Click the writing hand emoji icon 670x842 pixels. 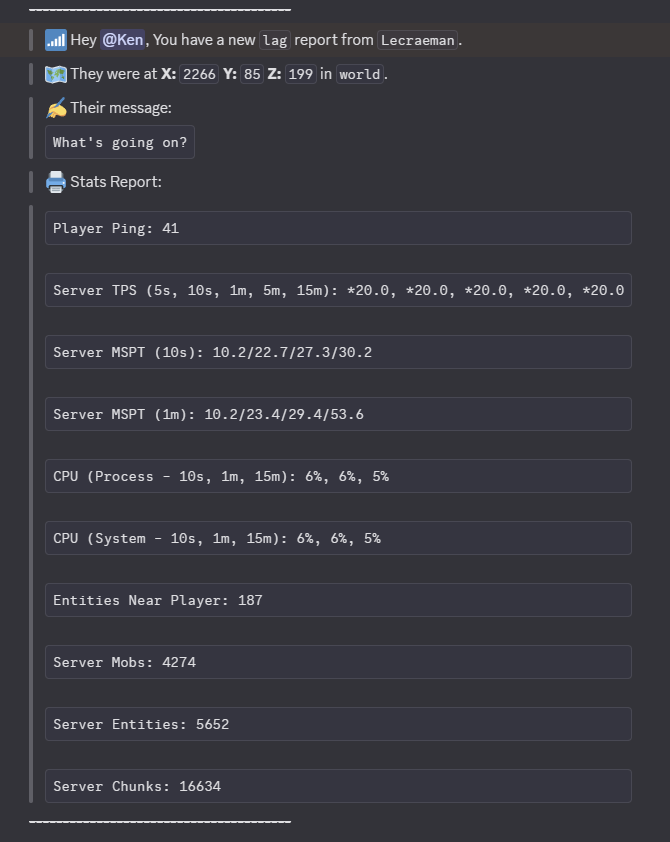[56, 108]
